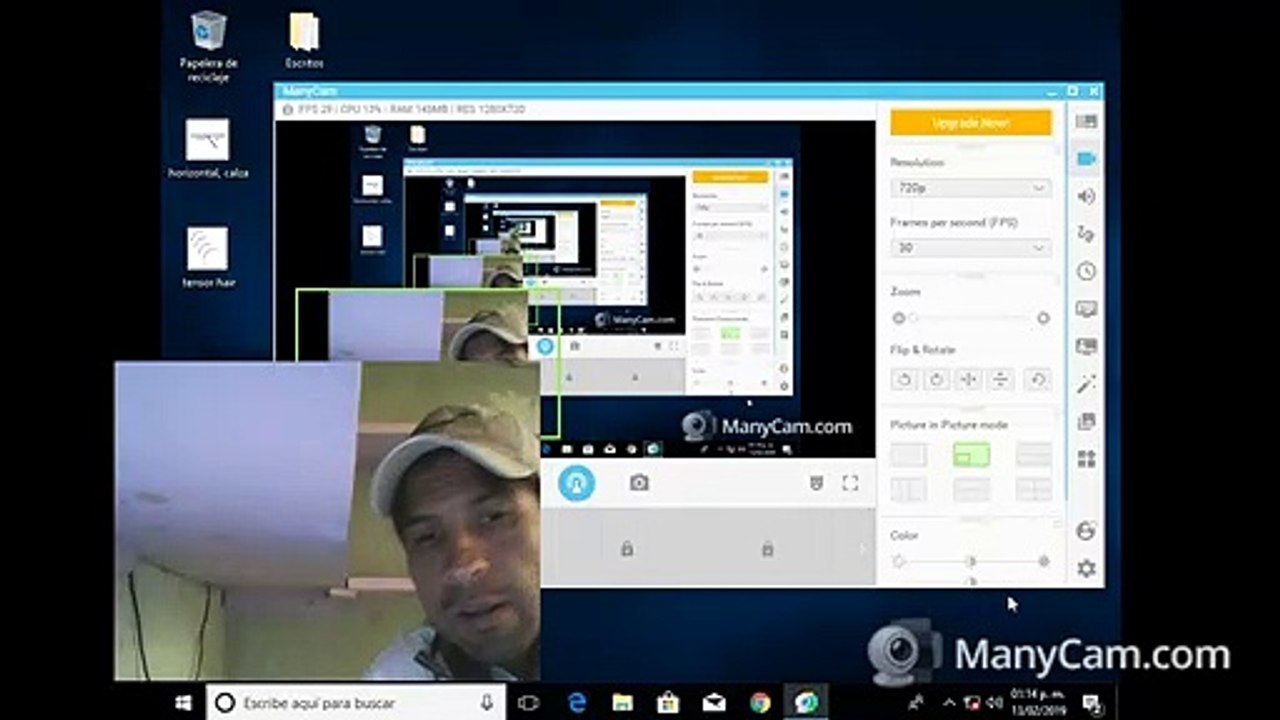Click the zoom-out minus icon

[x=898, y=318]
